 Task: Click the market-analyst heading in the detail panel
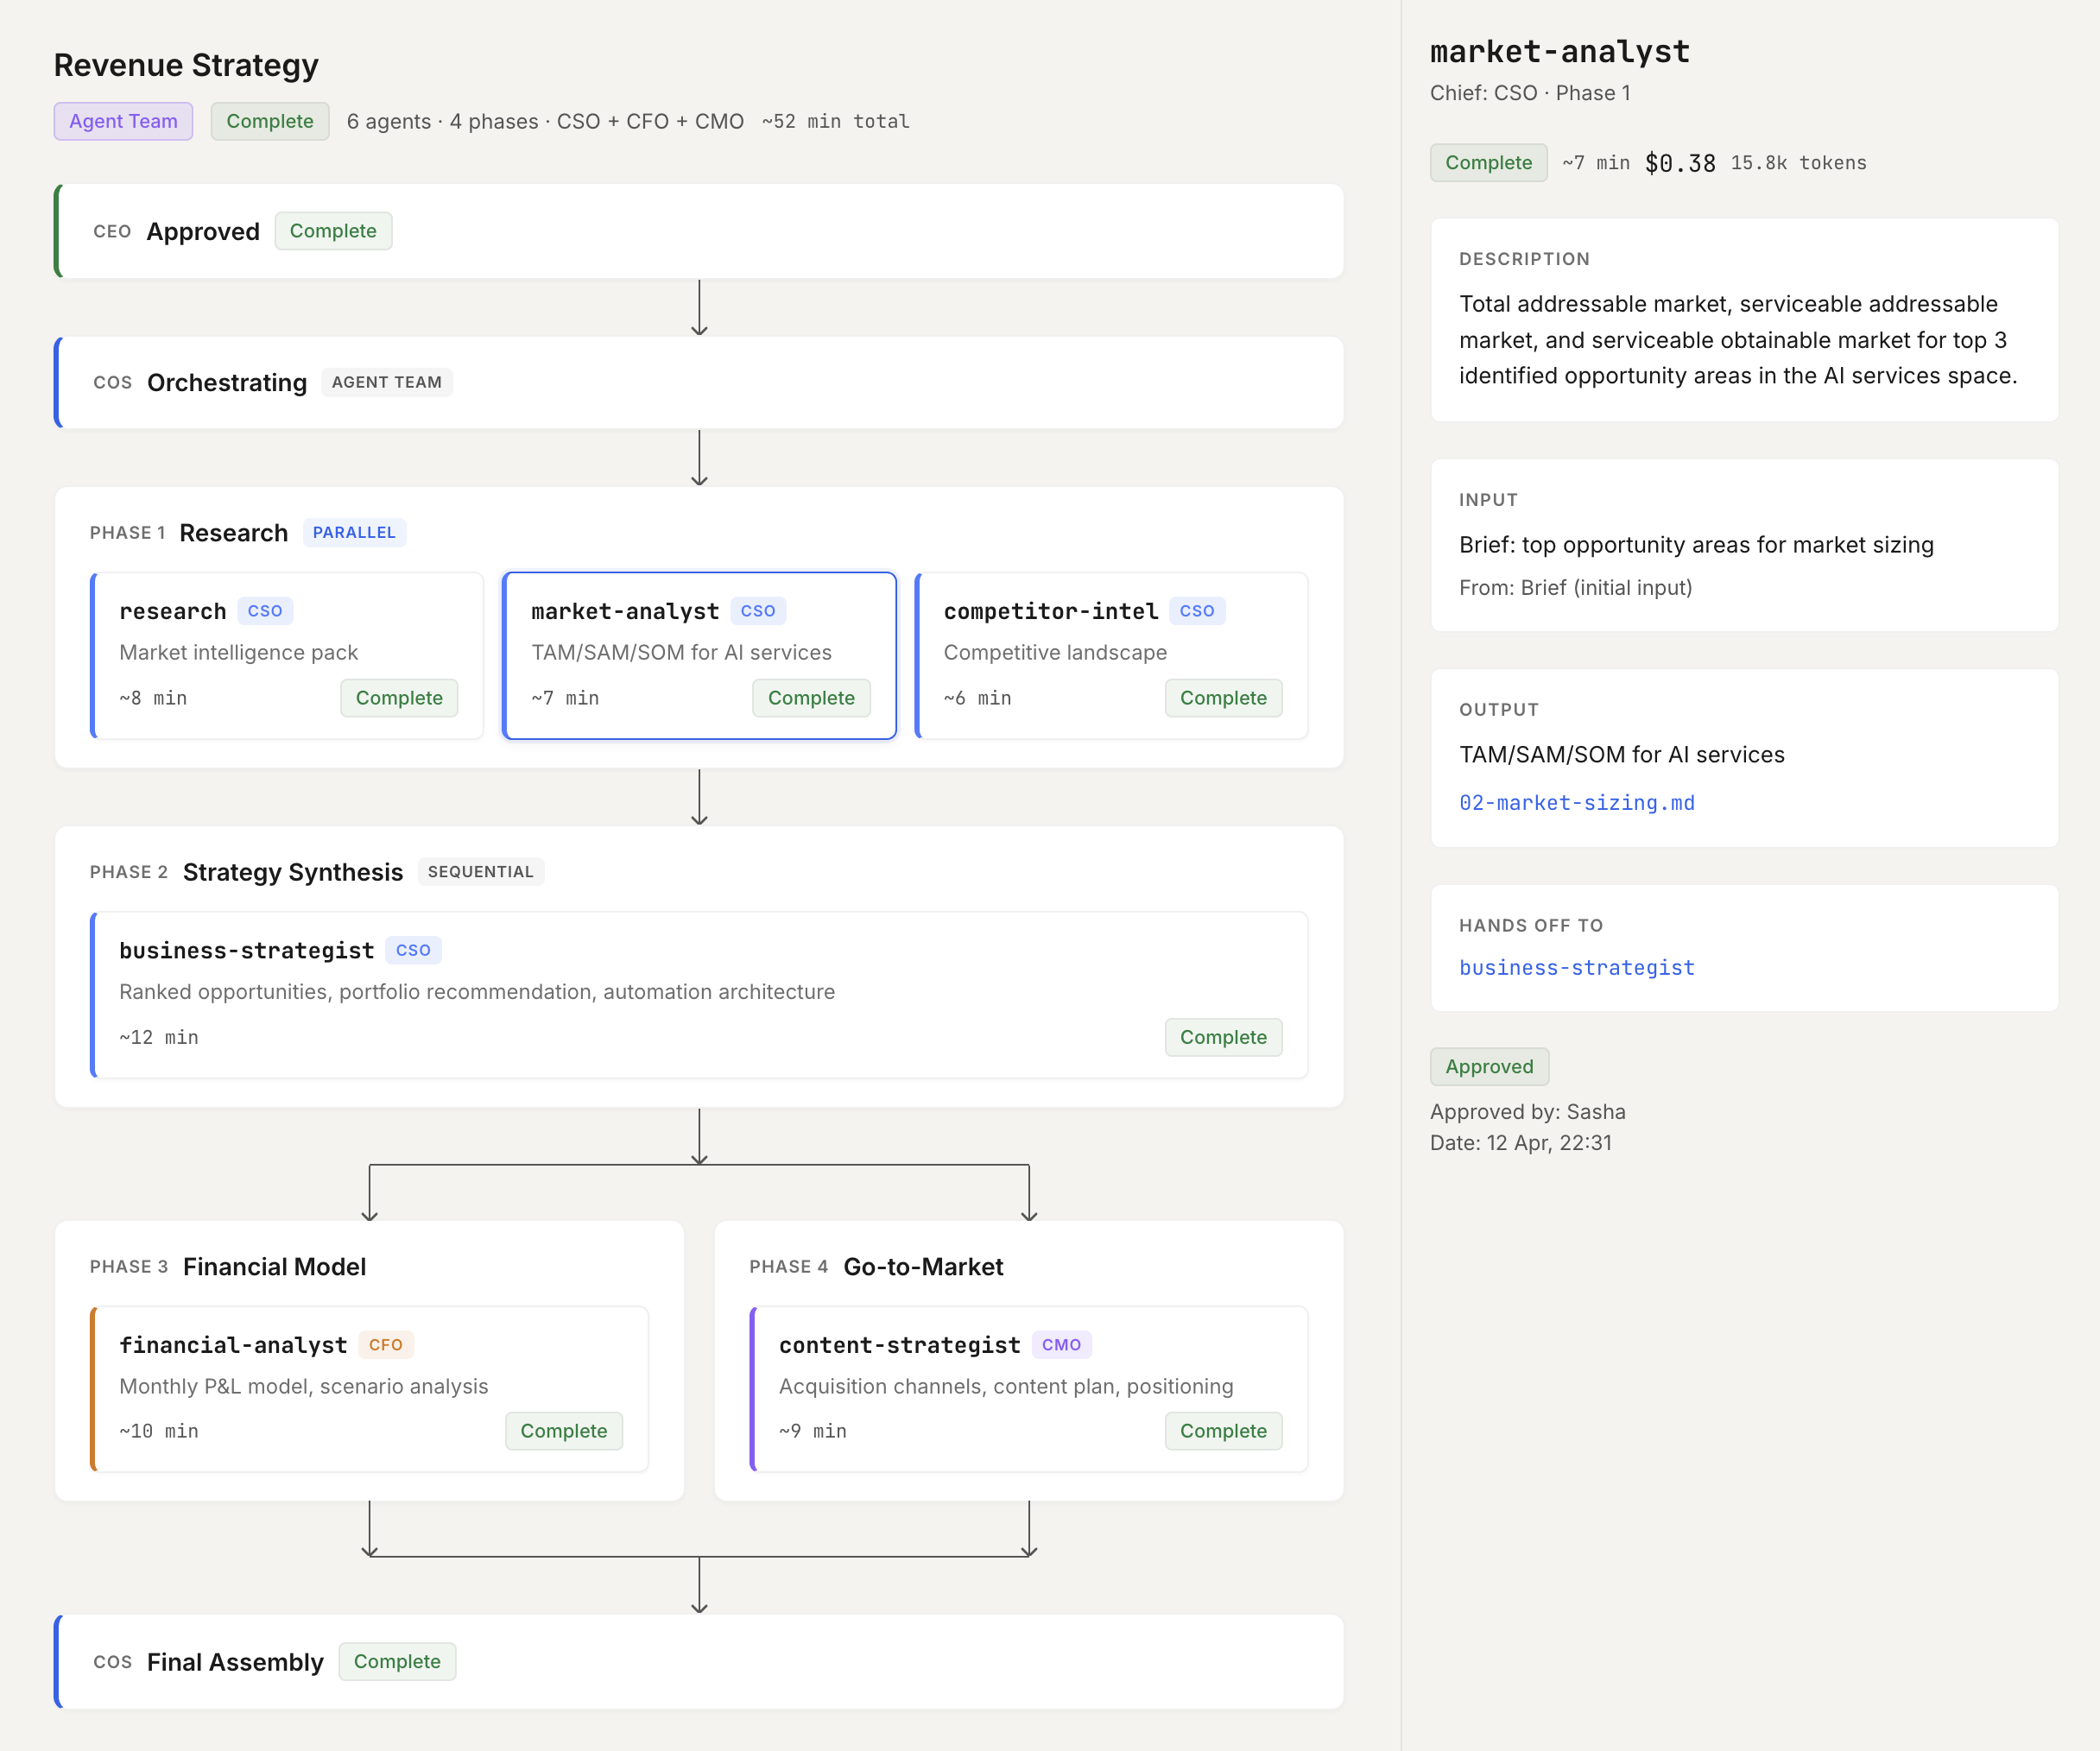(x=1560, y=52)
